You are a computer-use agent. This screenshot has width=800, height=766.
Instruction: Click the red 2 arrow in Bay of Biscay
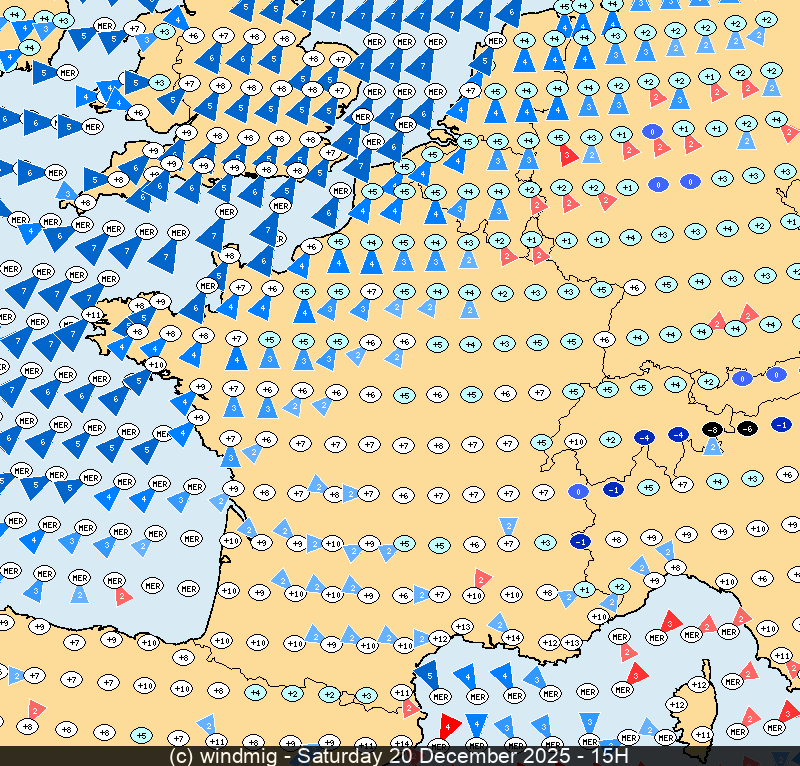click(x=122, y=596)
